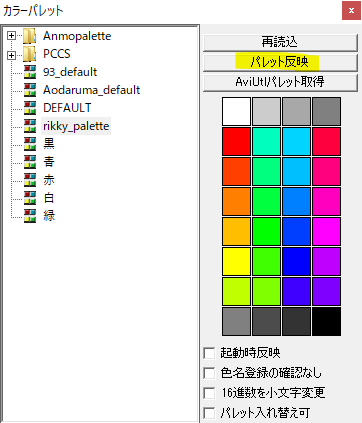The image size is (362, 423).
Task: Click the 93_default palette icon
Action: (30, 72)
